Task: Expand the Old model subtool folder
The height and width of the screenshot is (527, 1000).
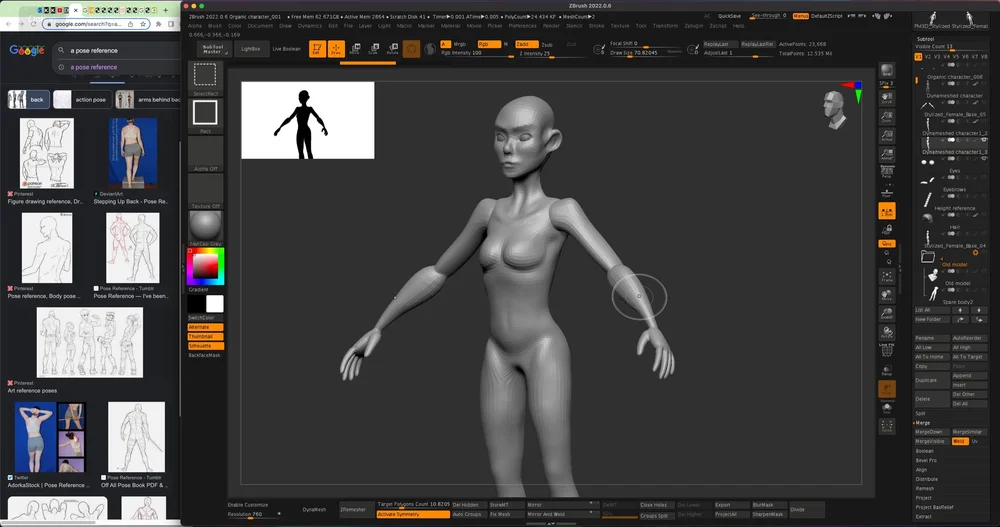Action: coord(928,257)
